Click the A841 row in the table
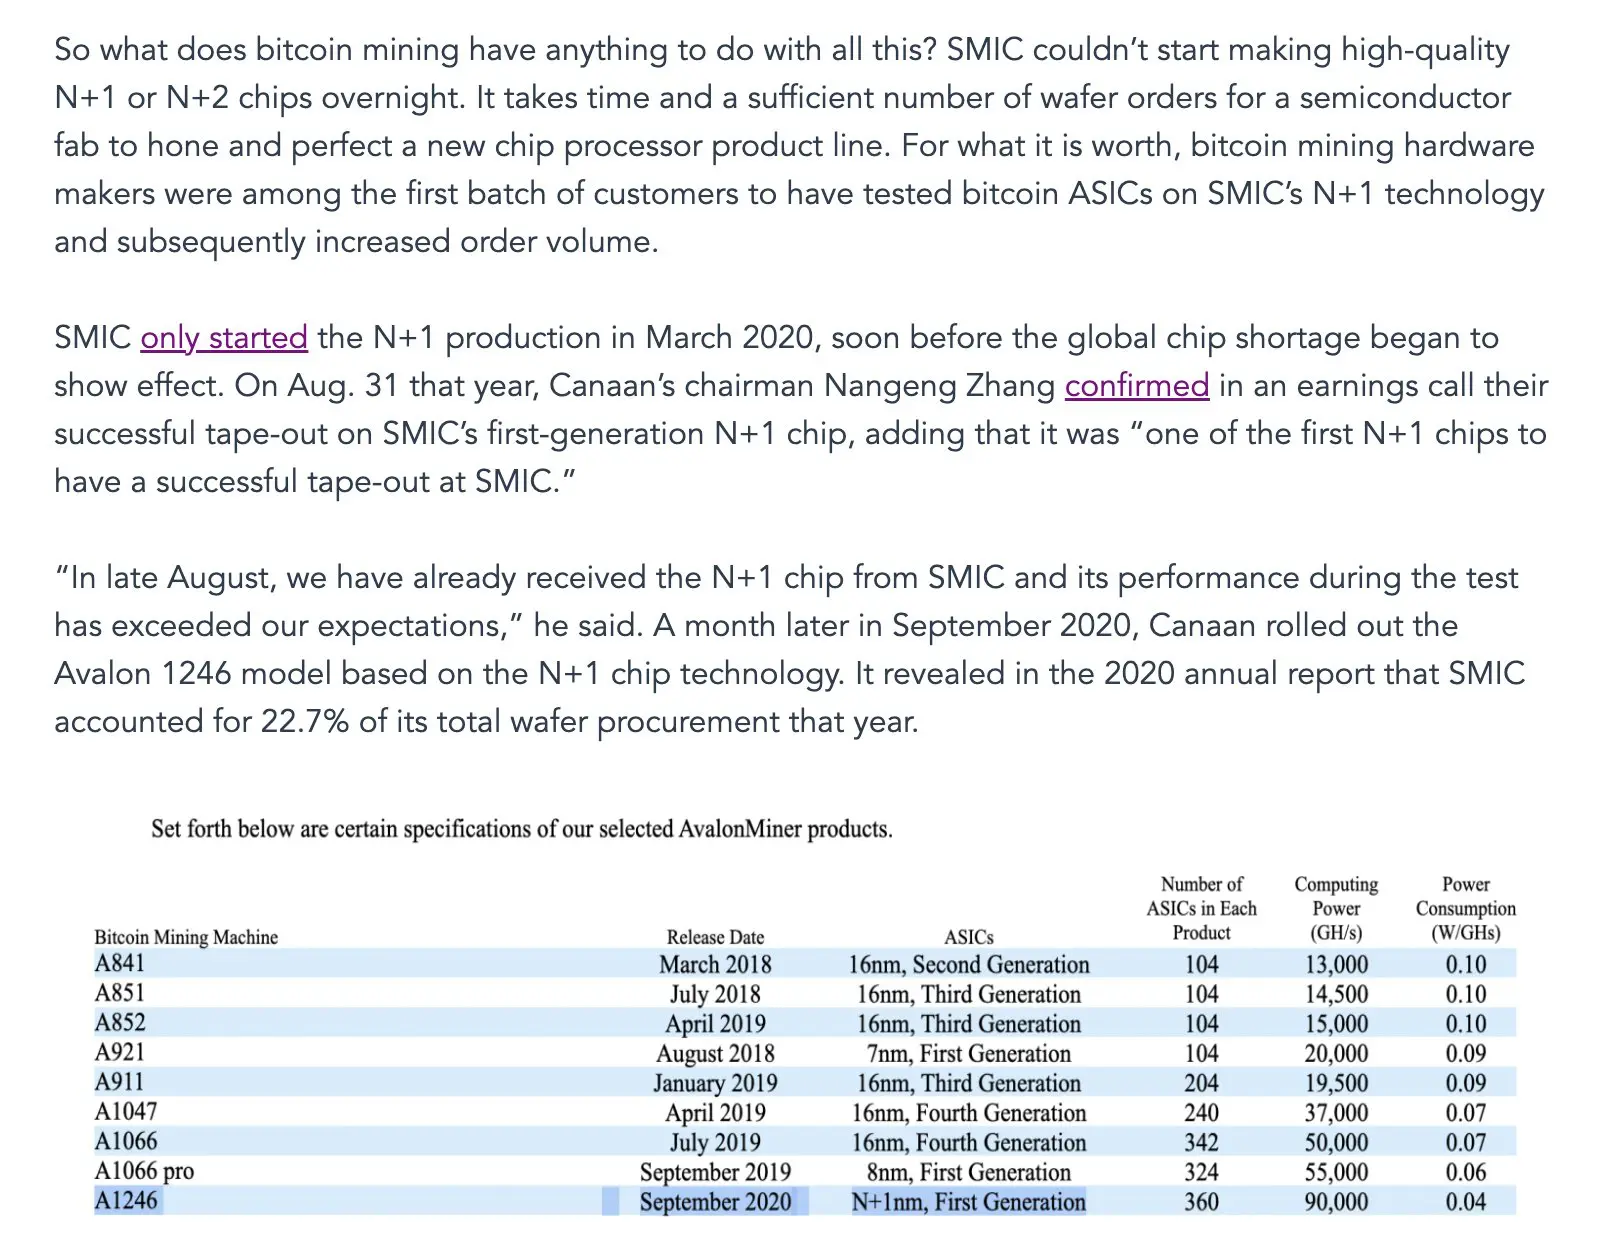 click(805, 964)
